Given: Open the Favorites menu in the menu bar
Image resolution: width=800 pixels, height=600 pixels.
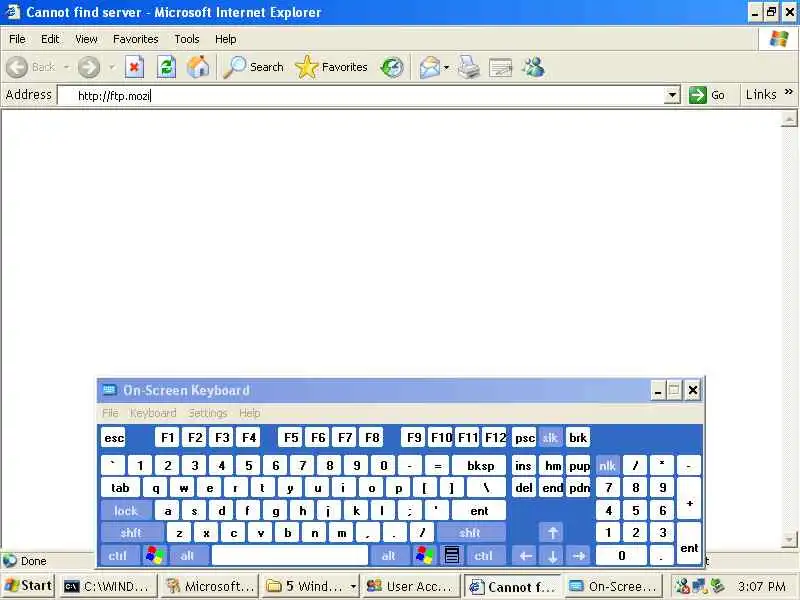Looking at the screenshot, I should (x=136, y=39).
